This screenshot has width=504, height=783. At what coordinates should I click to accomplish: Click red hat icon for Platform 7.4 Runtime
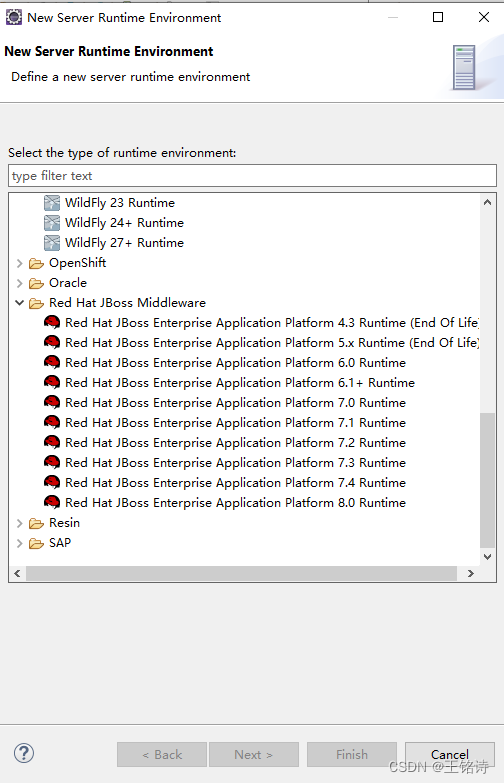pos(52,482)
